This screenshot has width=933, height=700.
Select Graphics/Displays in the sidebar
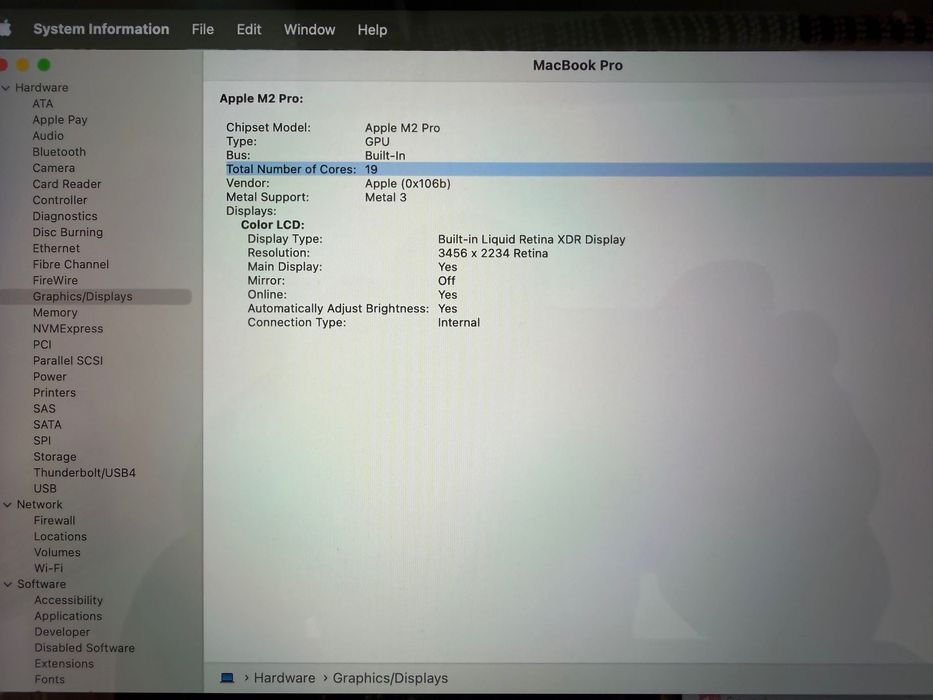(x=83, y=296)
